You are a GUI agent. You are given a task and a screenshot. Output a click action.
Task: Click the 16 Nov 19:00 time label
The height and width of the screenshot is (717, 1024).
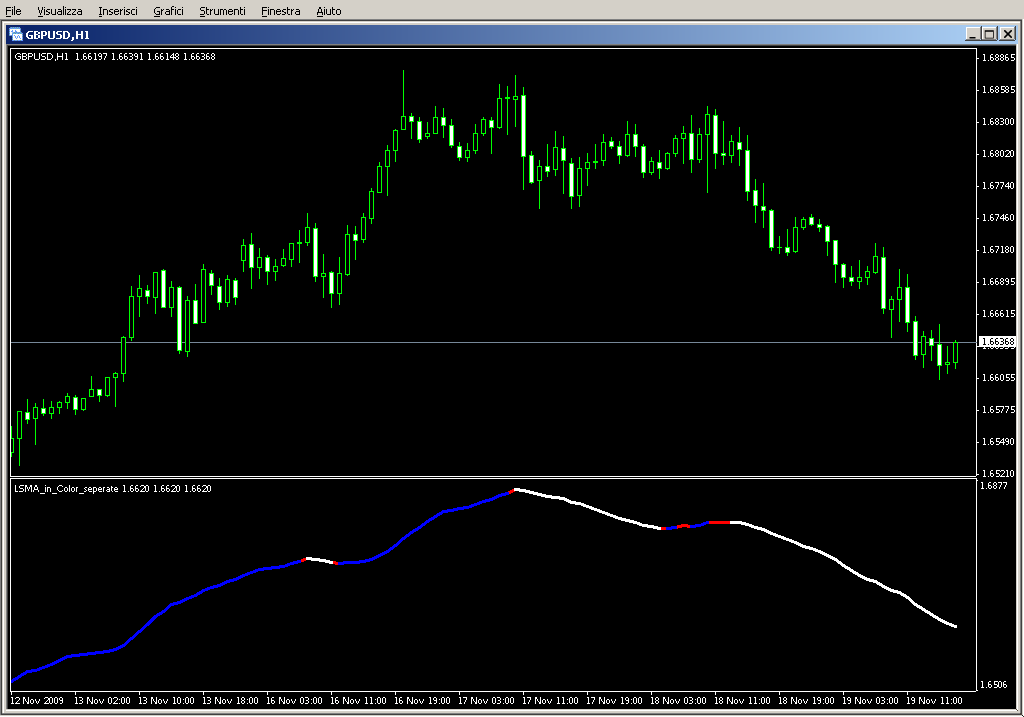[x=422, y=701]
